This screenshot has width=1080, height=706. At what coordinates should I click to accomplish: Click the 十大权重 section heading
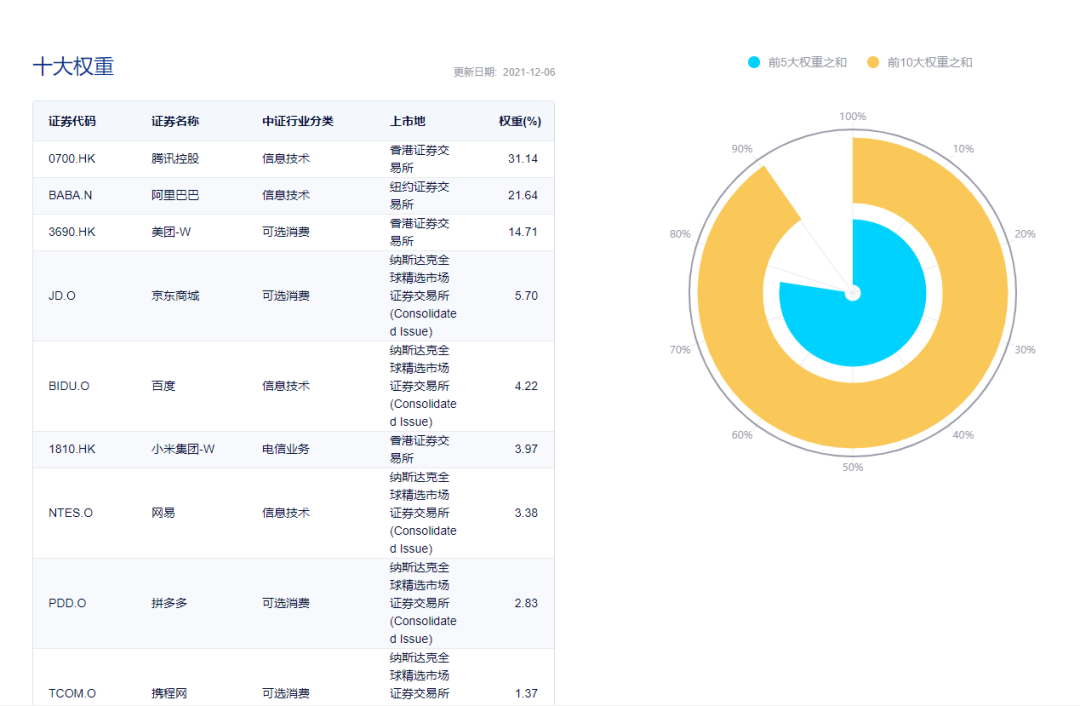click(x=74, y=67)
